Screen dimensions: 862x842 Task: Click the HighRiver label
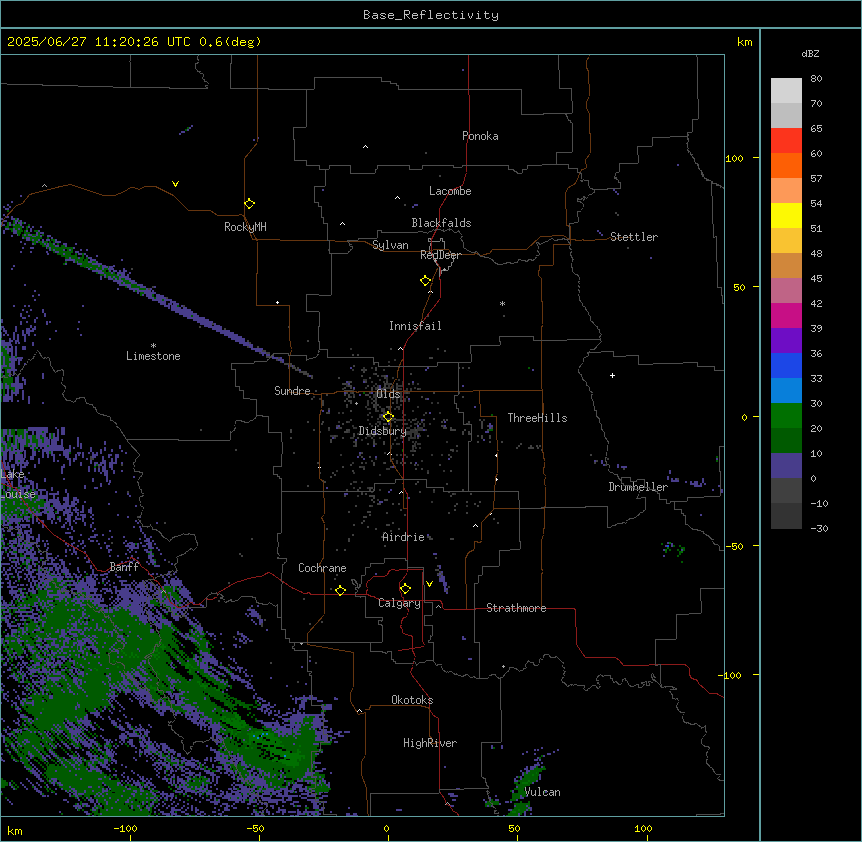coord(430,743)
